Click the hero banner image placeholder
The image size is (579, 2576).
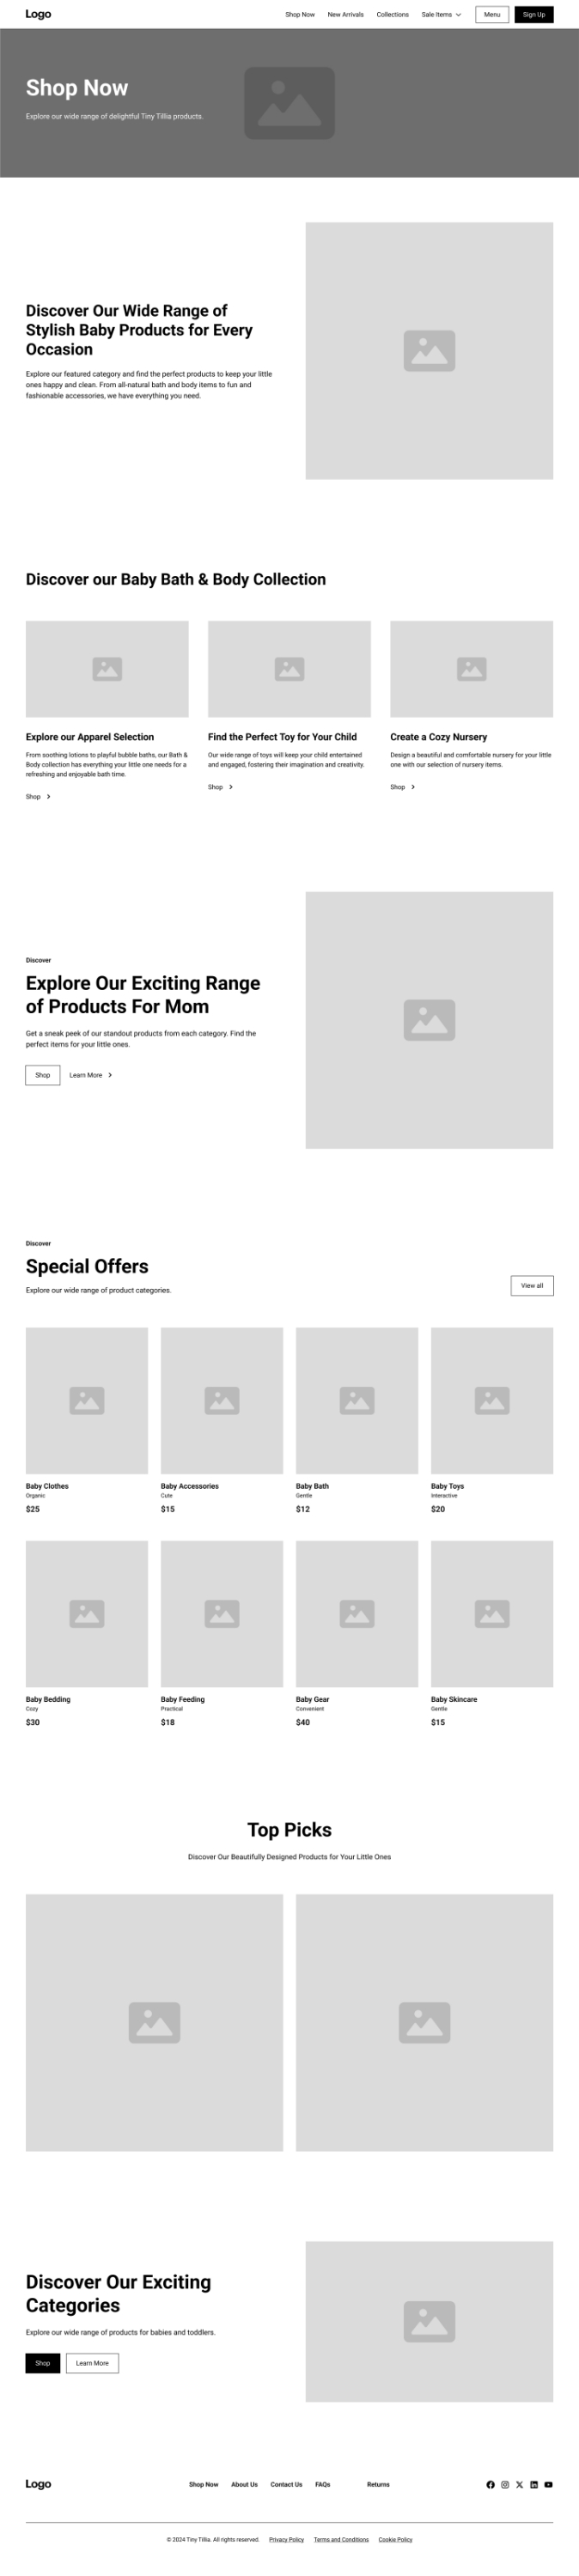click(x=289, y=103)
